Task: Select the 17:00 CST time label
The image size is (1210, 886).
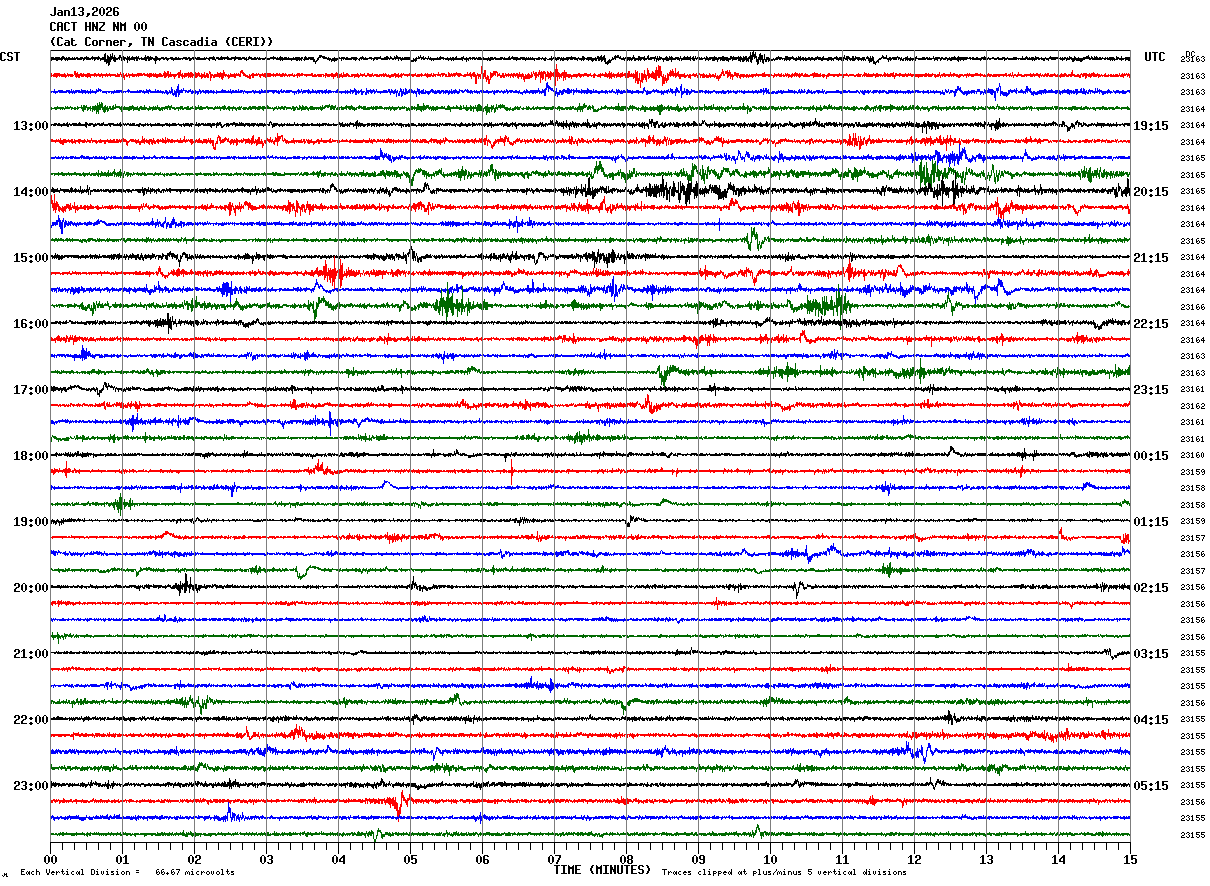Action: click(31, 390)
